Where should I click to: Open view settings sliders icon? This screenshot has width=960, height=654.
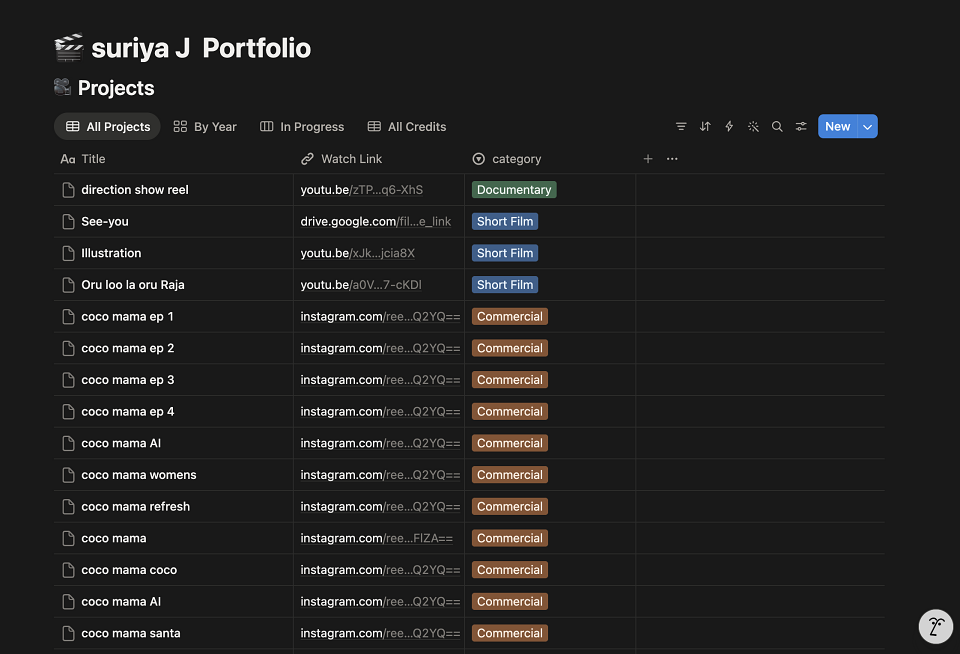801,127
